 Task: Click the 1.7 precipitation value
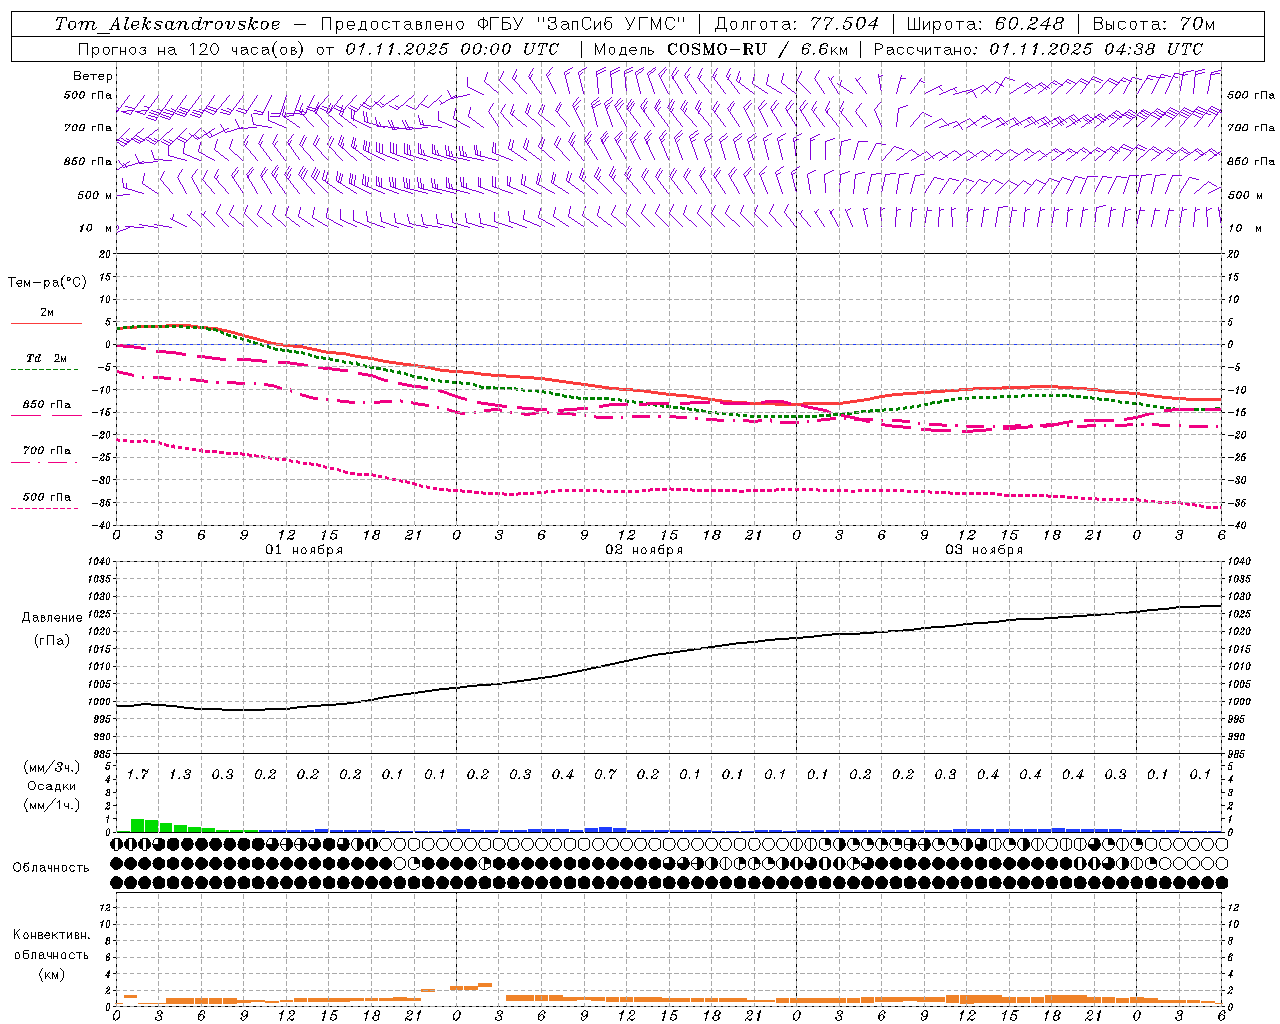pyautogui.click(x=138, y=774)
